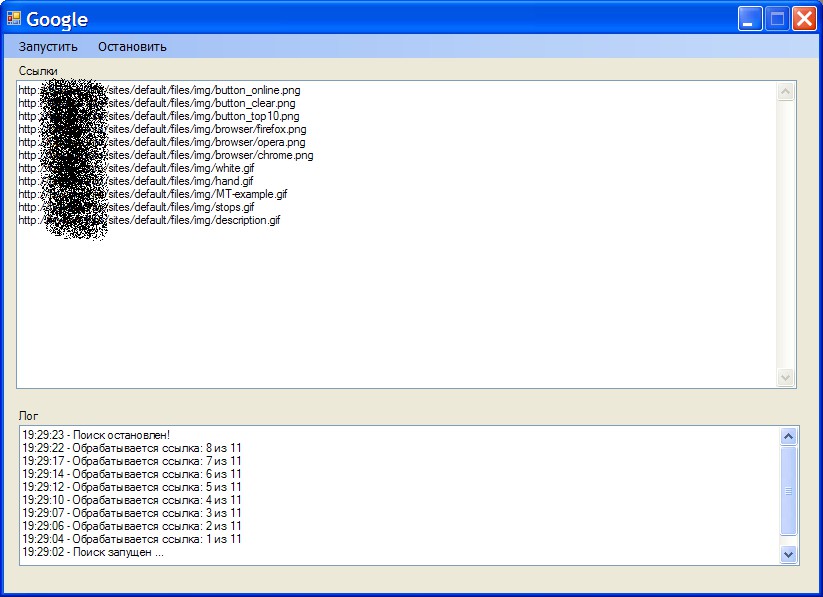
Task: Click scroll-down arrow of links list
Action: tap(785, 378)
